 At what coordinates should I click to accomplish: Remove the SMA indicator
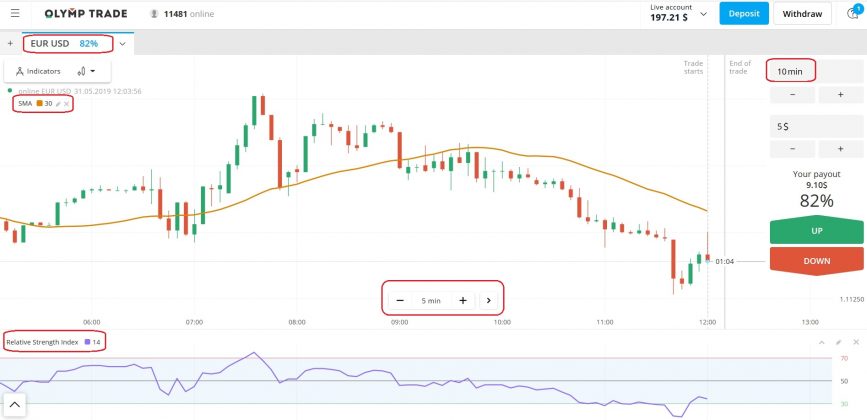point(66,104)
